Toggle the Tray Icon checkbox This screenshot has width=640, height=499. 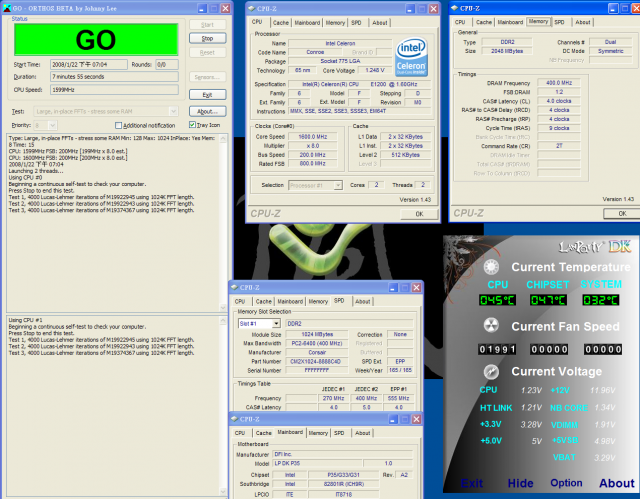(x=192, y=125)
